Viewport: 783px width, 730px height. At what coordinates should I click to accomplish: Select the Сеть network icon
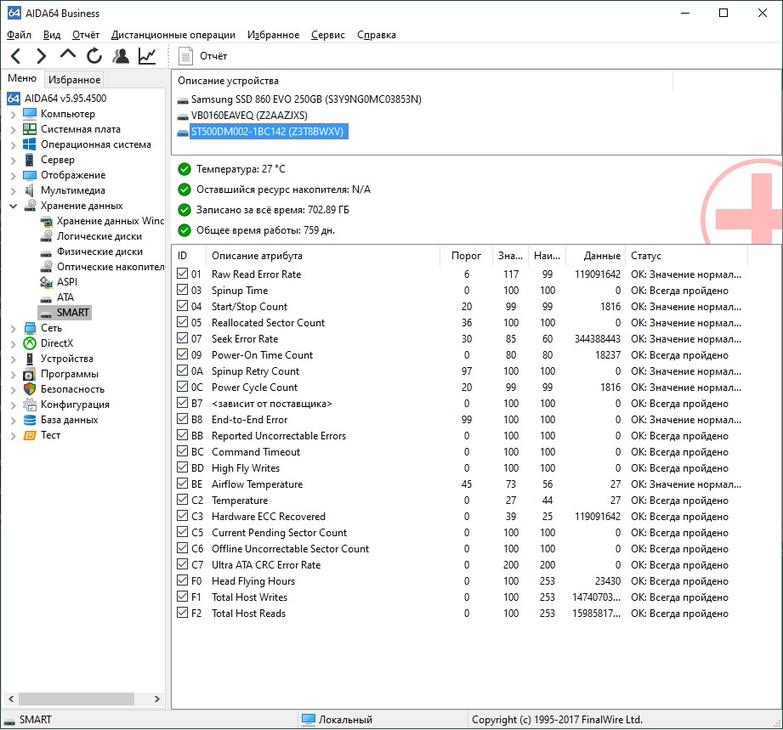[x=30, y=328]
